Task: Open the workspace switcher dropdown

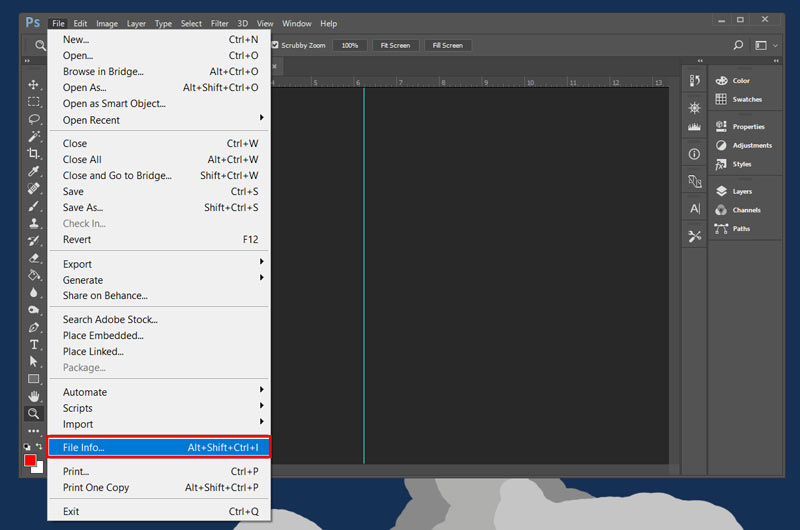Action: pos(766,45)
